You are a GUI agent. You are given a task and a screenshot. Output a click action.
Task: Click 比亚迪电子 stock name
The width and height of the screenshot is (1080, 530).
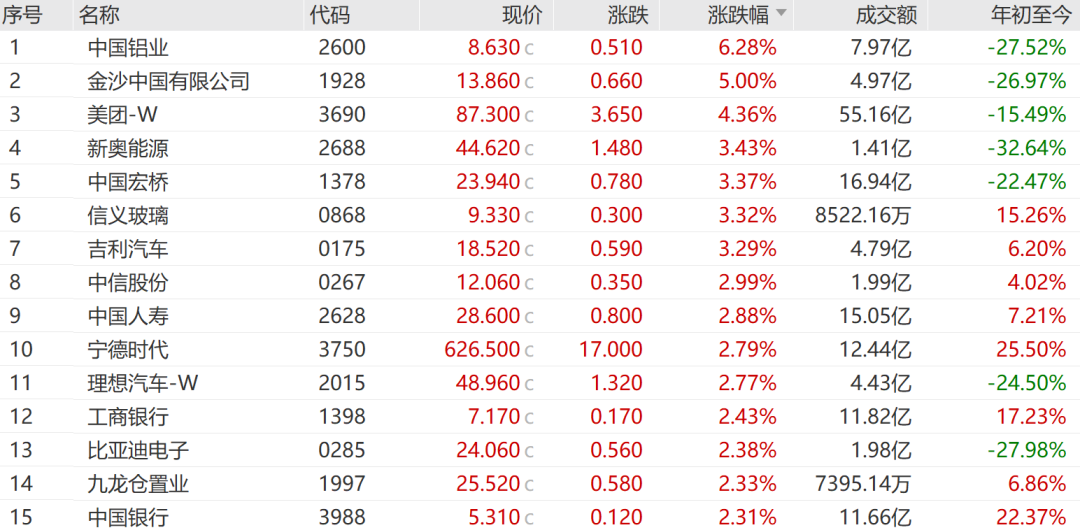(x=138, y=451)
